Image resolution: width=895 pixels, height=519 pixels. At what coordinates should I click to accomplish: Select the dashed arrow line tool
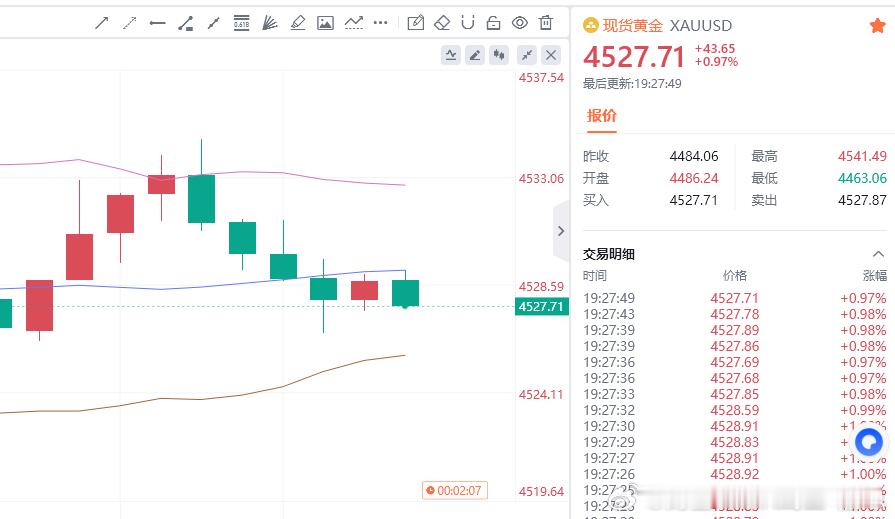(130, 23)
